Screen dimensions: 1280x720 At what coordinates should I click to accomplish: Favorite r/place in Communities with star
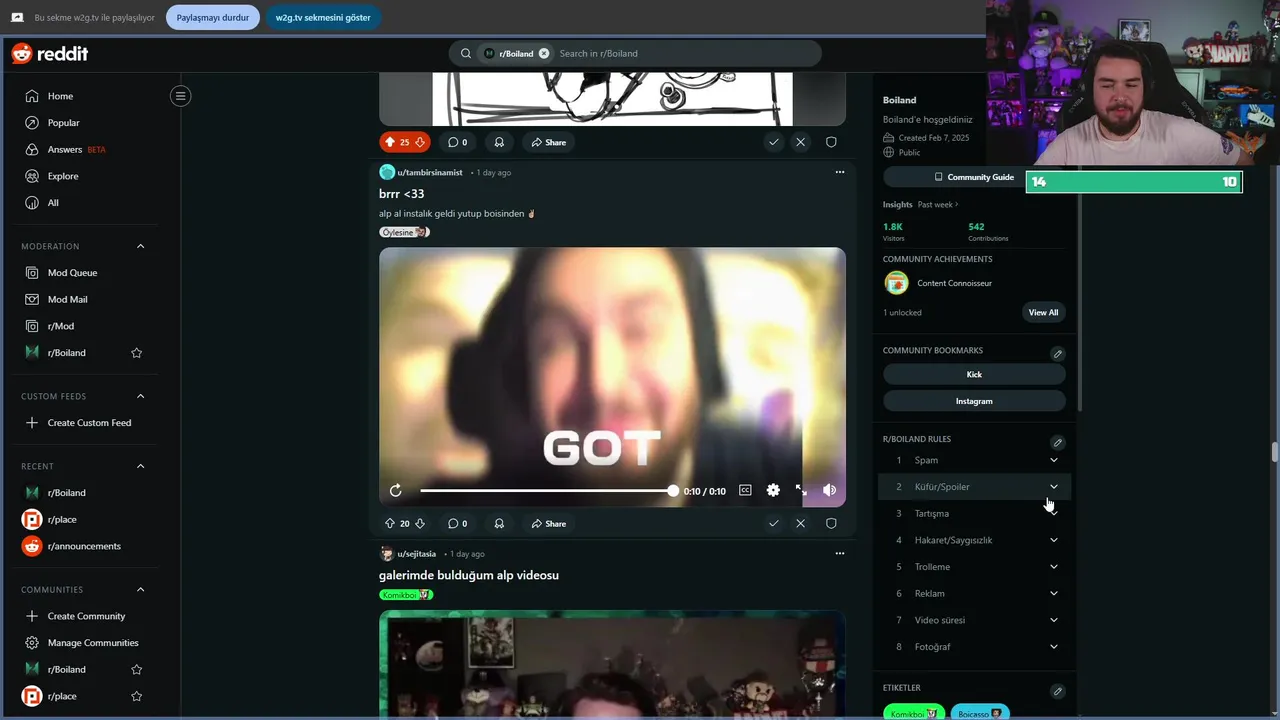137,696
